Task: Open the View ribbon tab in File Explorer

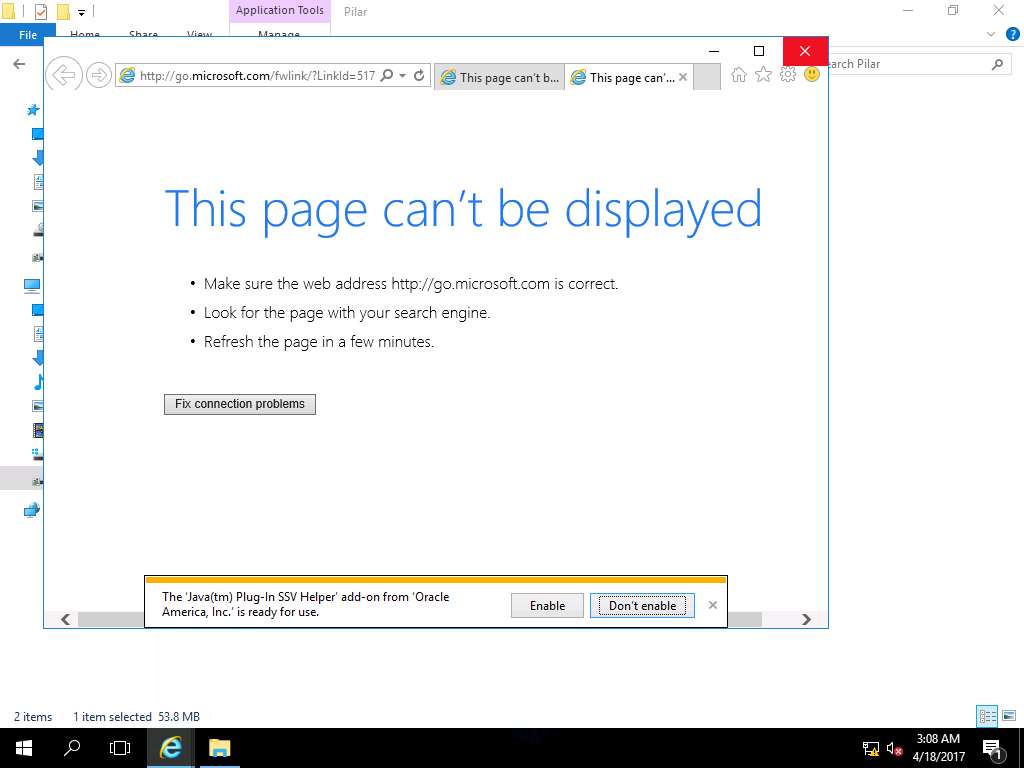Action: pos(199,35)
